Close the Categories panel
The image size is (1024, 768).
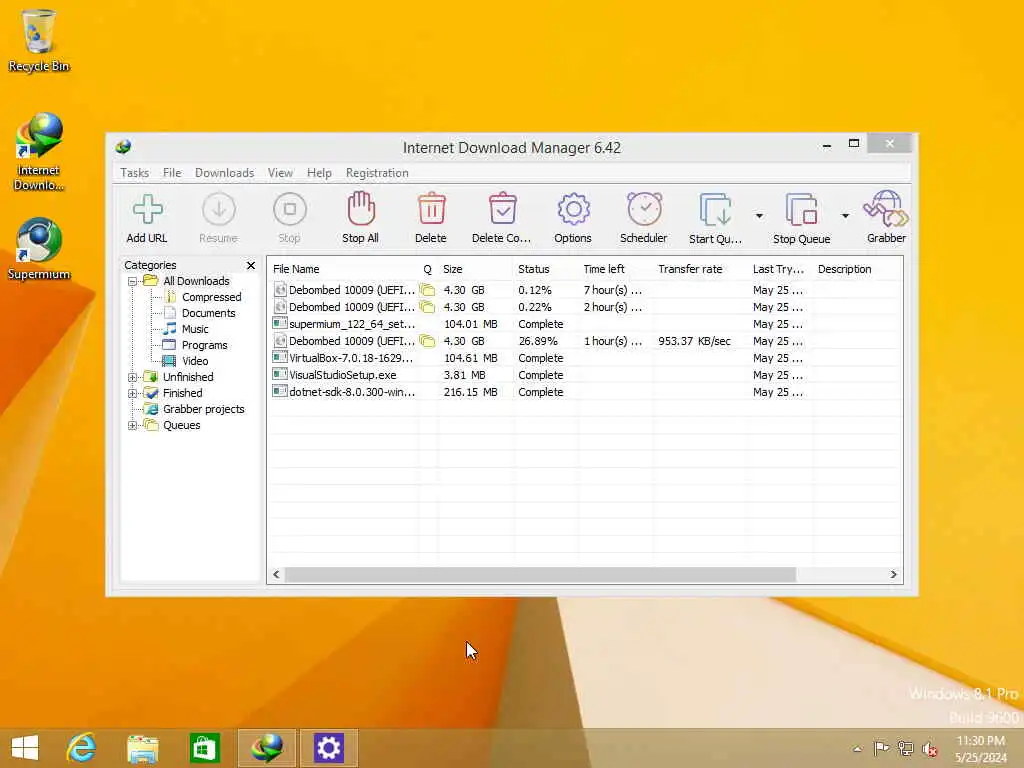[251, 265]
